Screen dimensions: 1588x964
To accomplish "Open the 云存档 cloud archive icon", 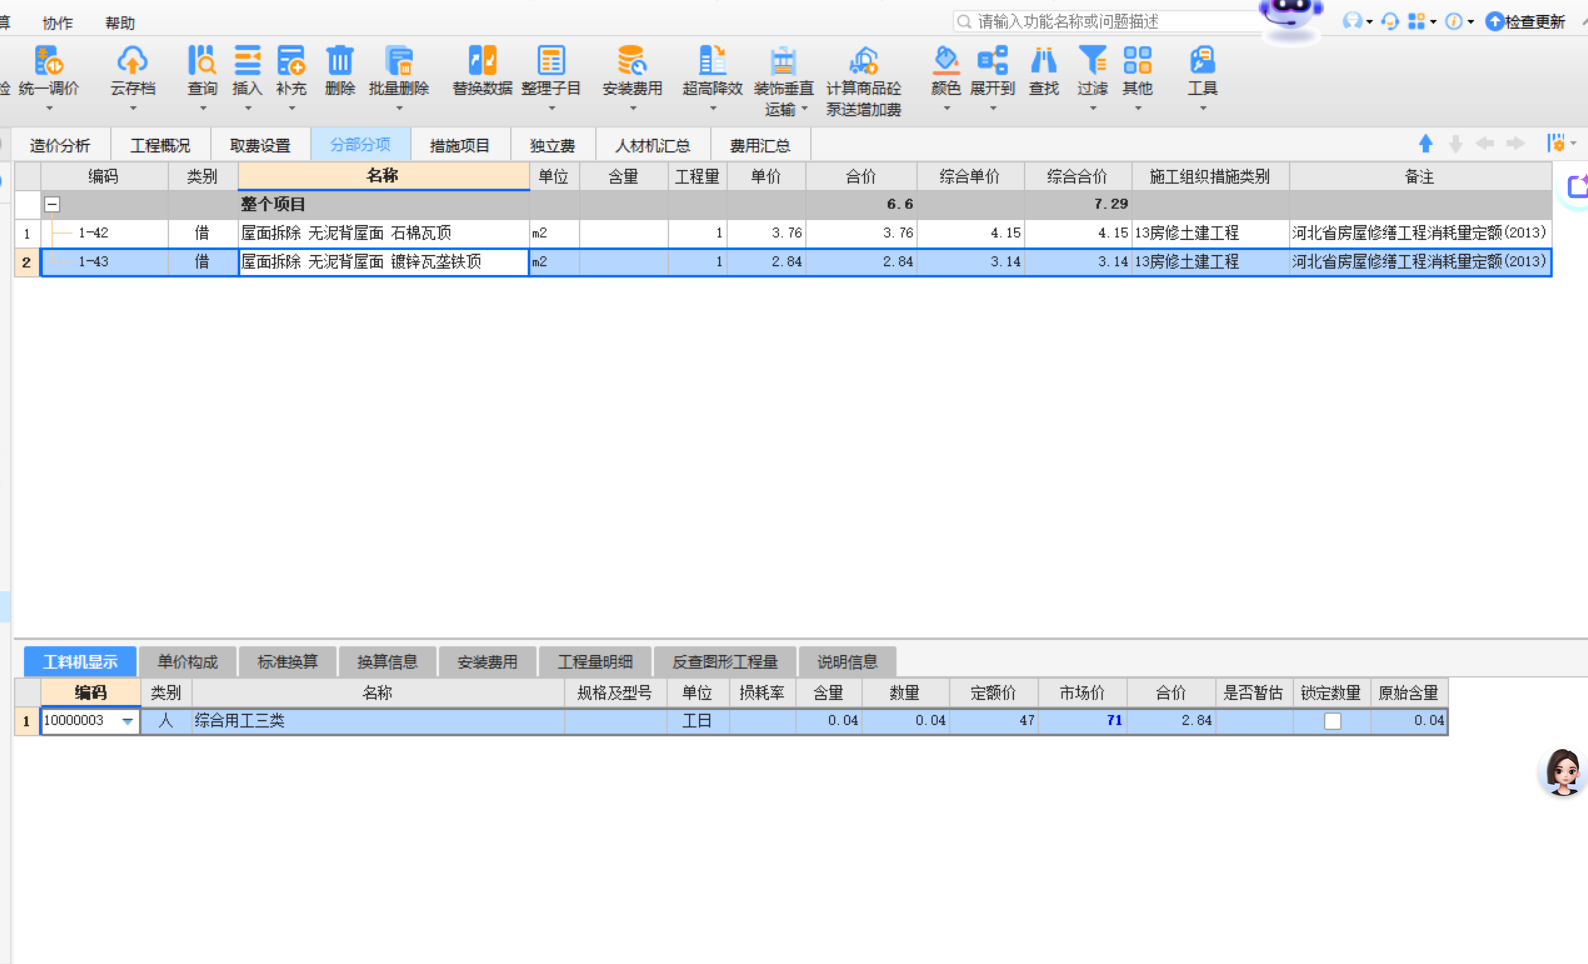I will coord(132,61).
